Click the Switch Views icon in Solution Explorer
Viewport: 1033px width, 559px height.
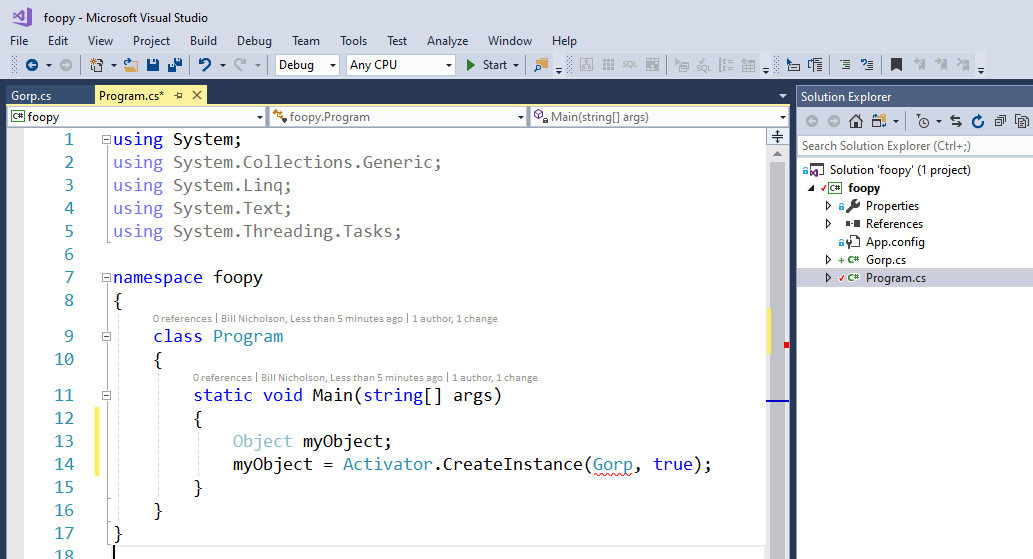point(879,121)
